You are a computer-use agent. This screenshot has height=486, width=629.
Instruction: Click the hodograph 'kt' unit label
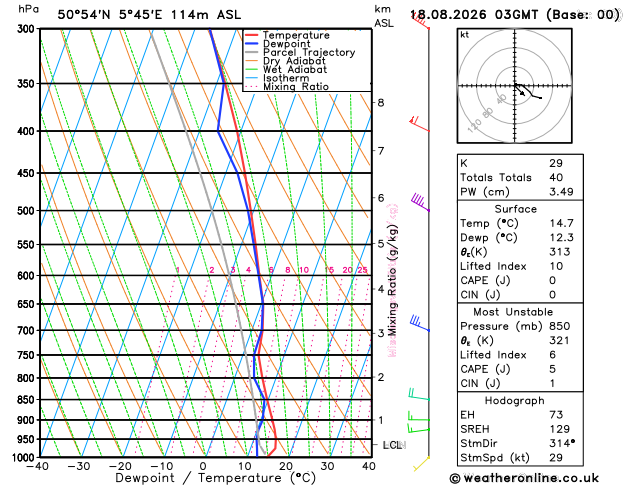pyautogui.click(x=465, y=35)
